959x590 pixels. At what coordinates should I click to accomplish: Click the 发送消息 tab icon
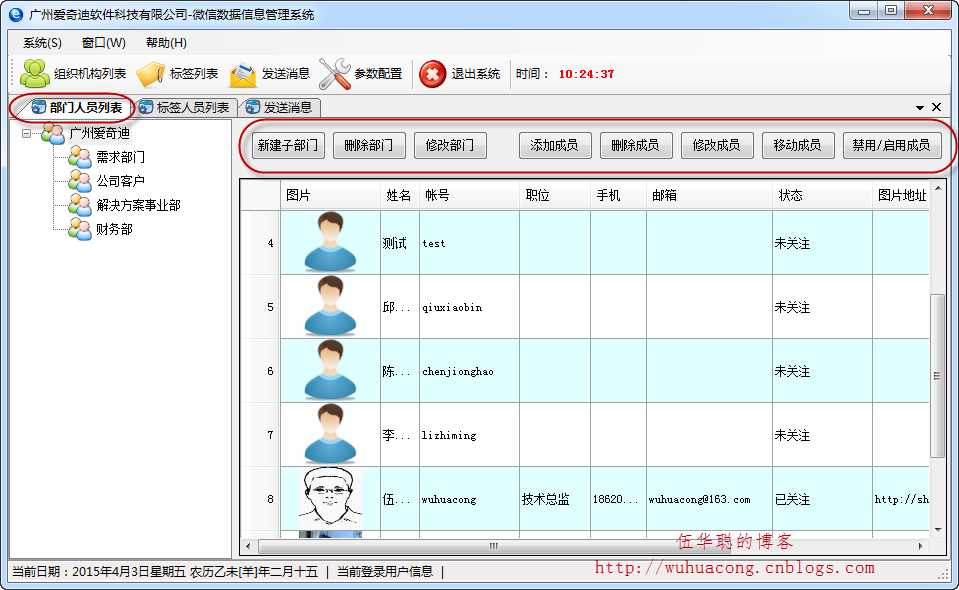tap(253, 107)
